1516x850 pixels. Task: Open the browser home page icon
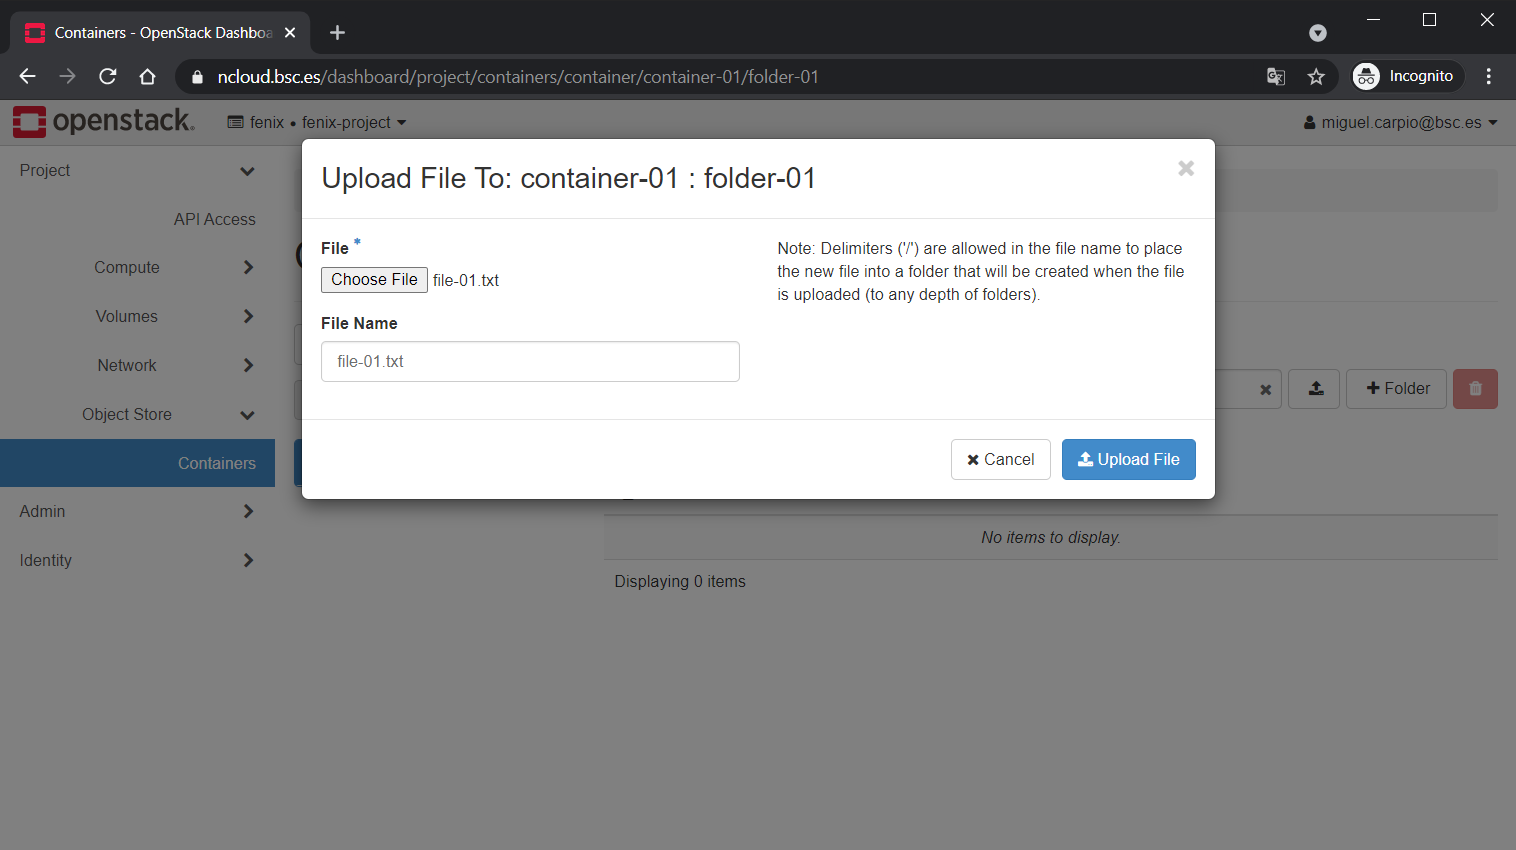click(x=147, y=76)
